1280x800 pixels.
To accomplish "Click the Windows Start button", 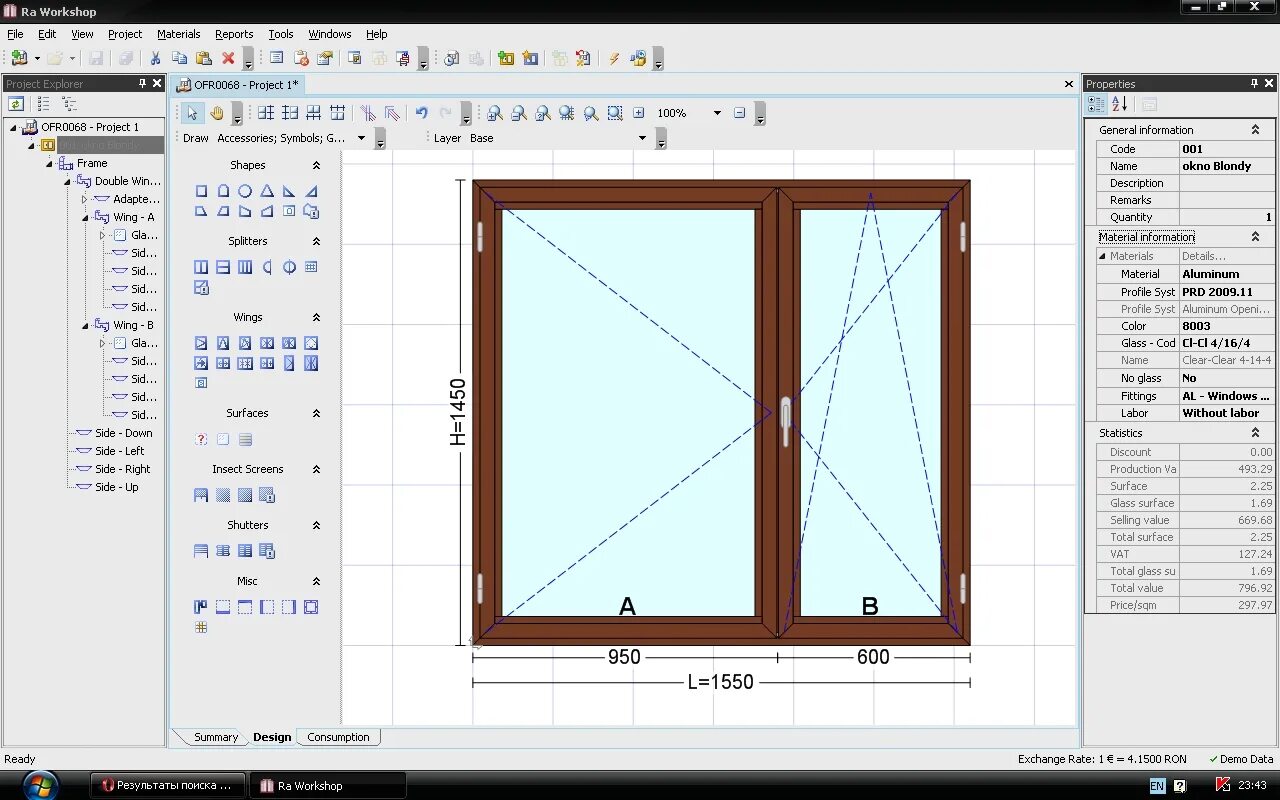I will pos(40,785).
